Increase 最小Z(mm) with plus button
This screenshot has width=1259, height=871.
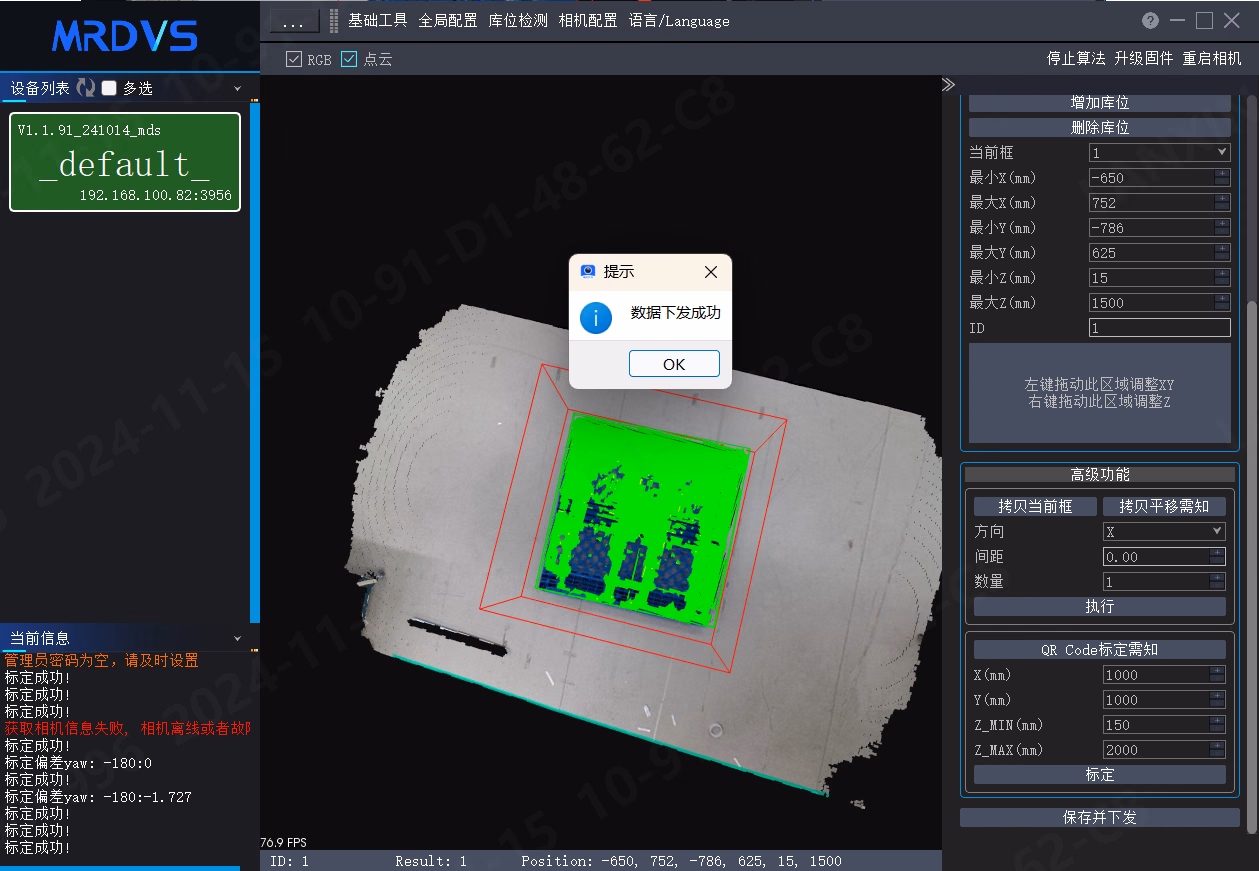[1222, 273]
